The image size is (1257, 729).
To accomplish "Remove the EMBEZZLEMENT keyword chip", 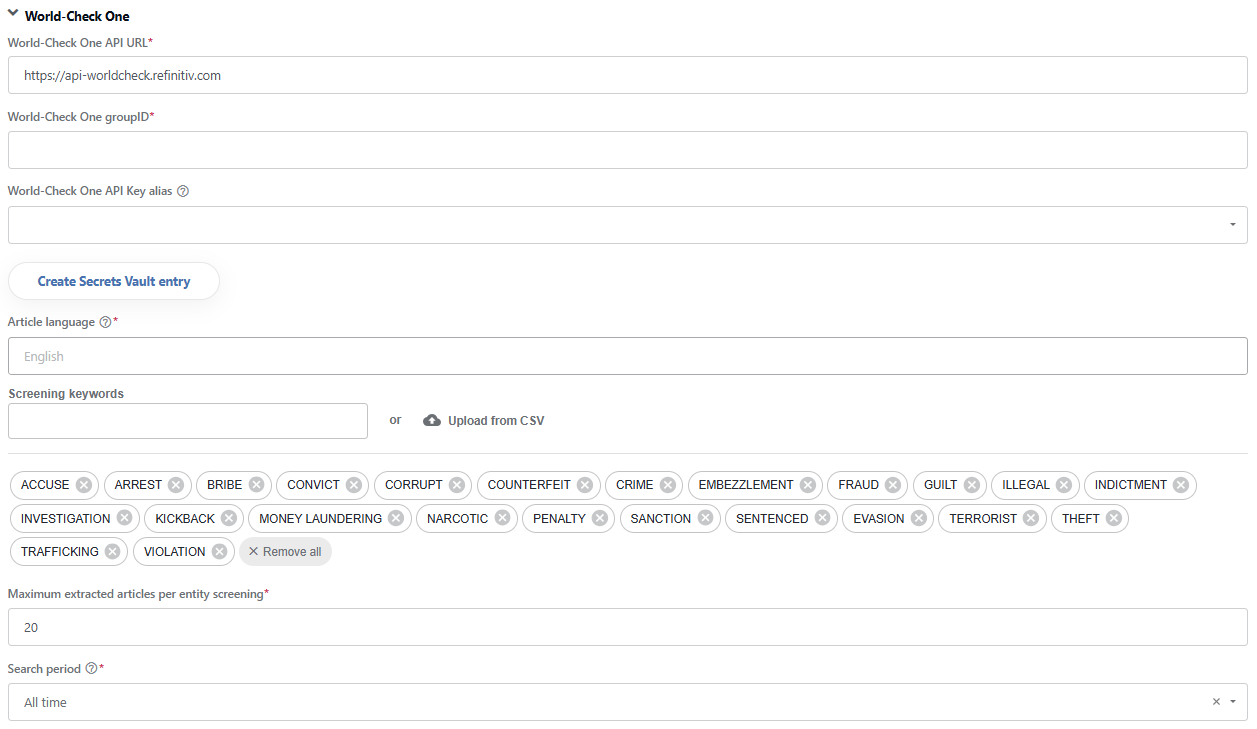I will coord(808,485).
